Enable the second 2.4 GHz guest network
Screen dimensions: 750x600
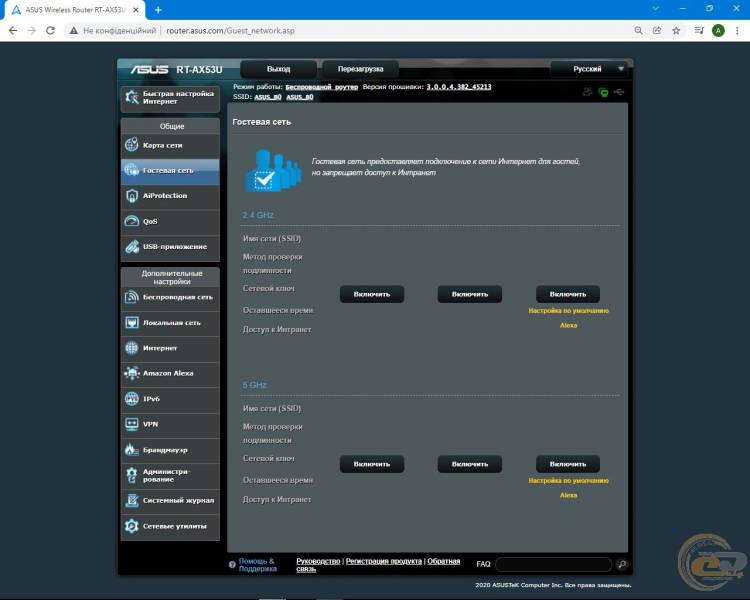470,294
